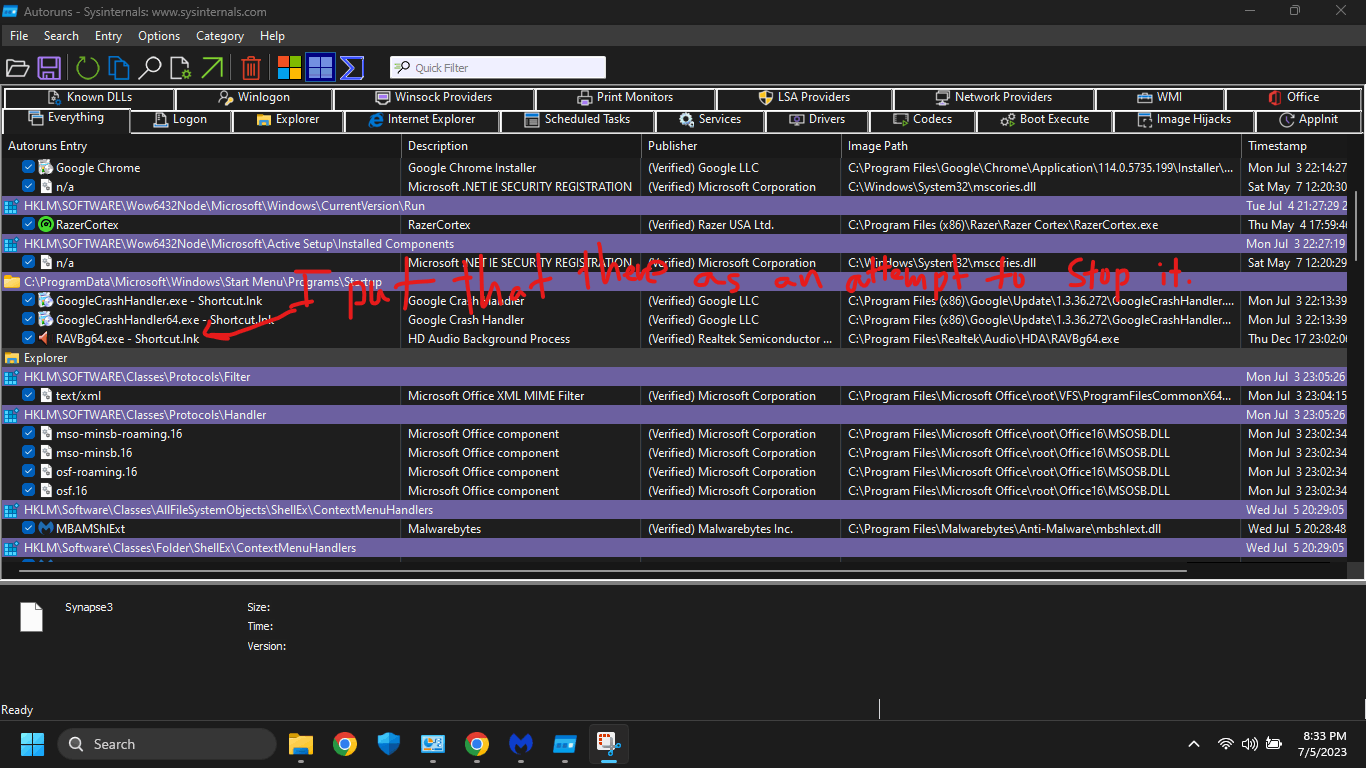
Task: Select the 'osf.16' entry row
Action: (675, 491)
